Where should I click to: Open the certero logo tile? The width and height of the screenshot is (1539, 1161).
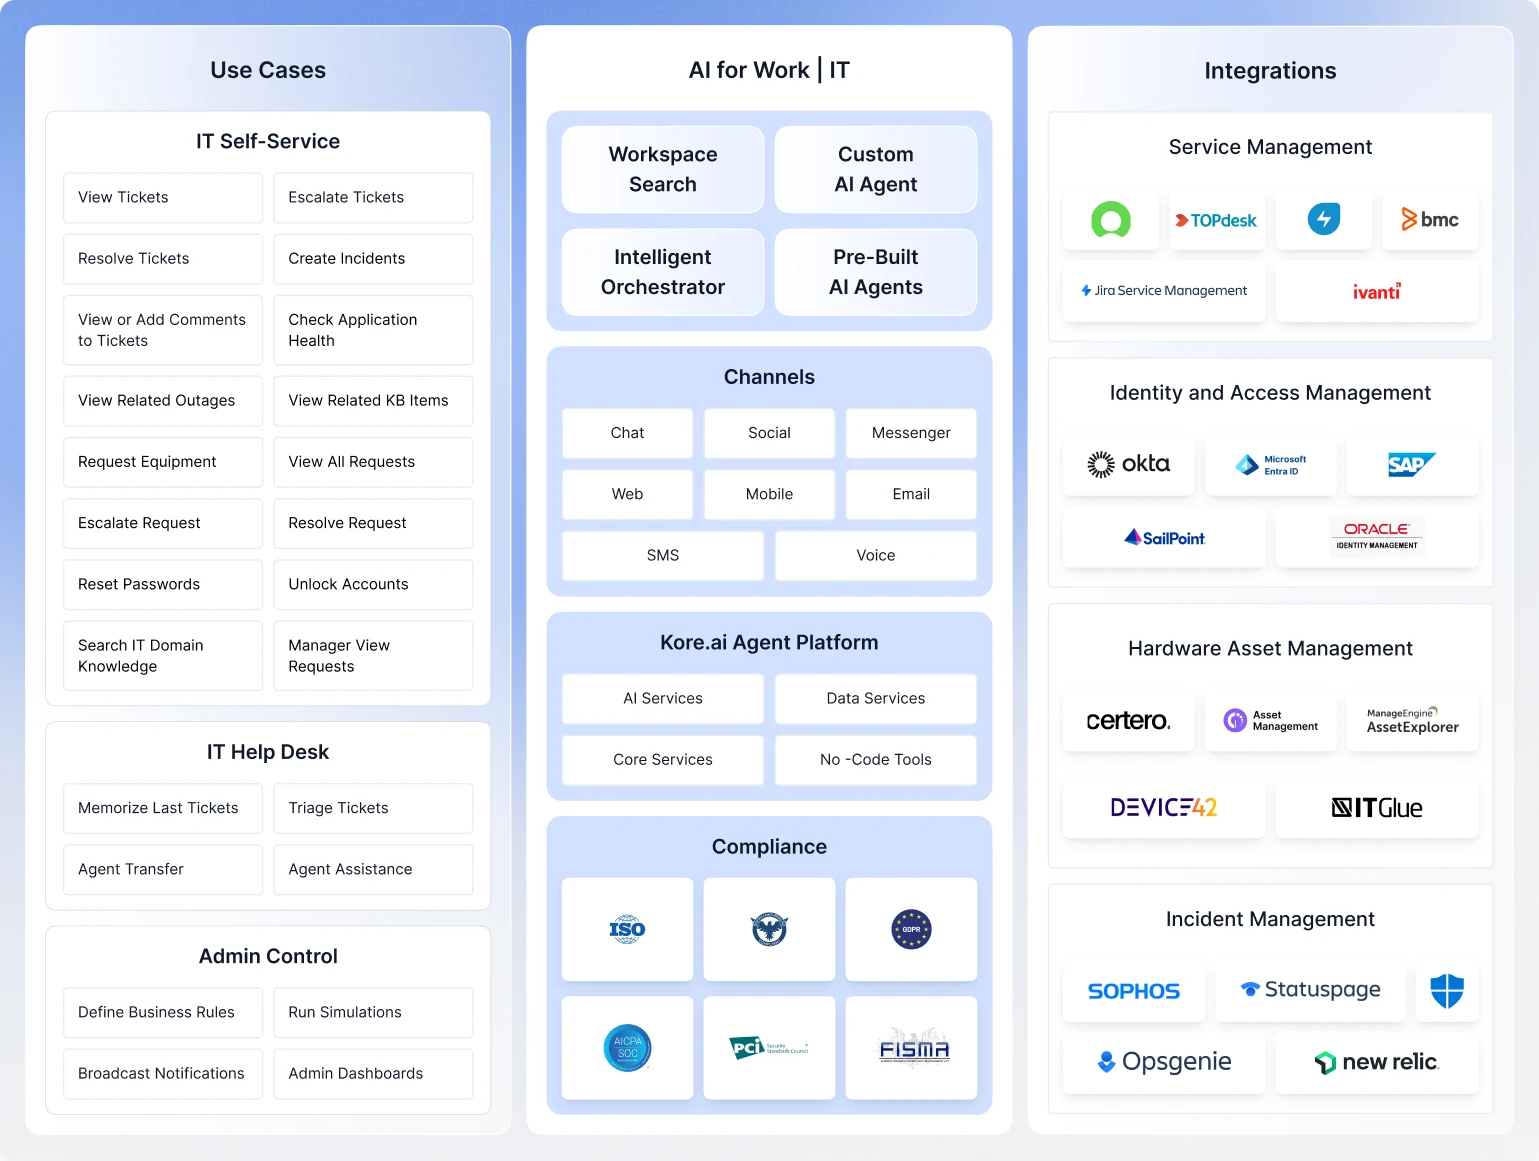[x=1128, y=720]
